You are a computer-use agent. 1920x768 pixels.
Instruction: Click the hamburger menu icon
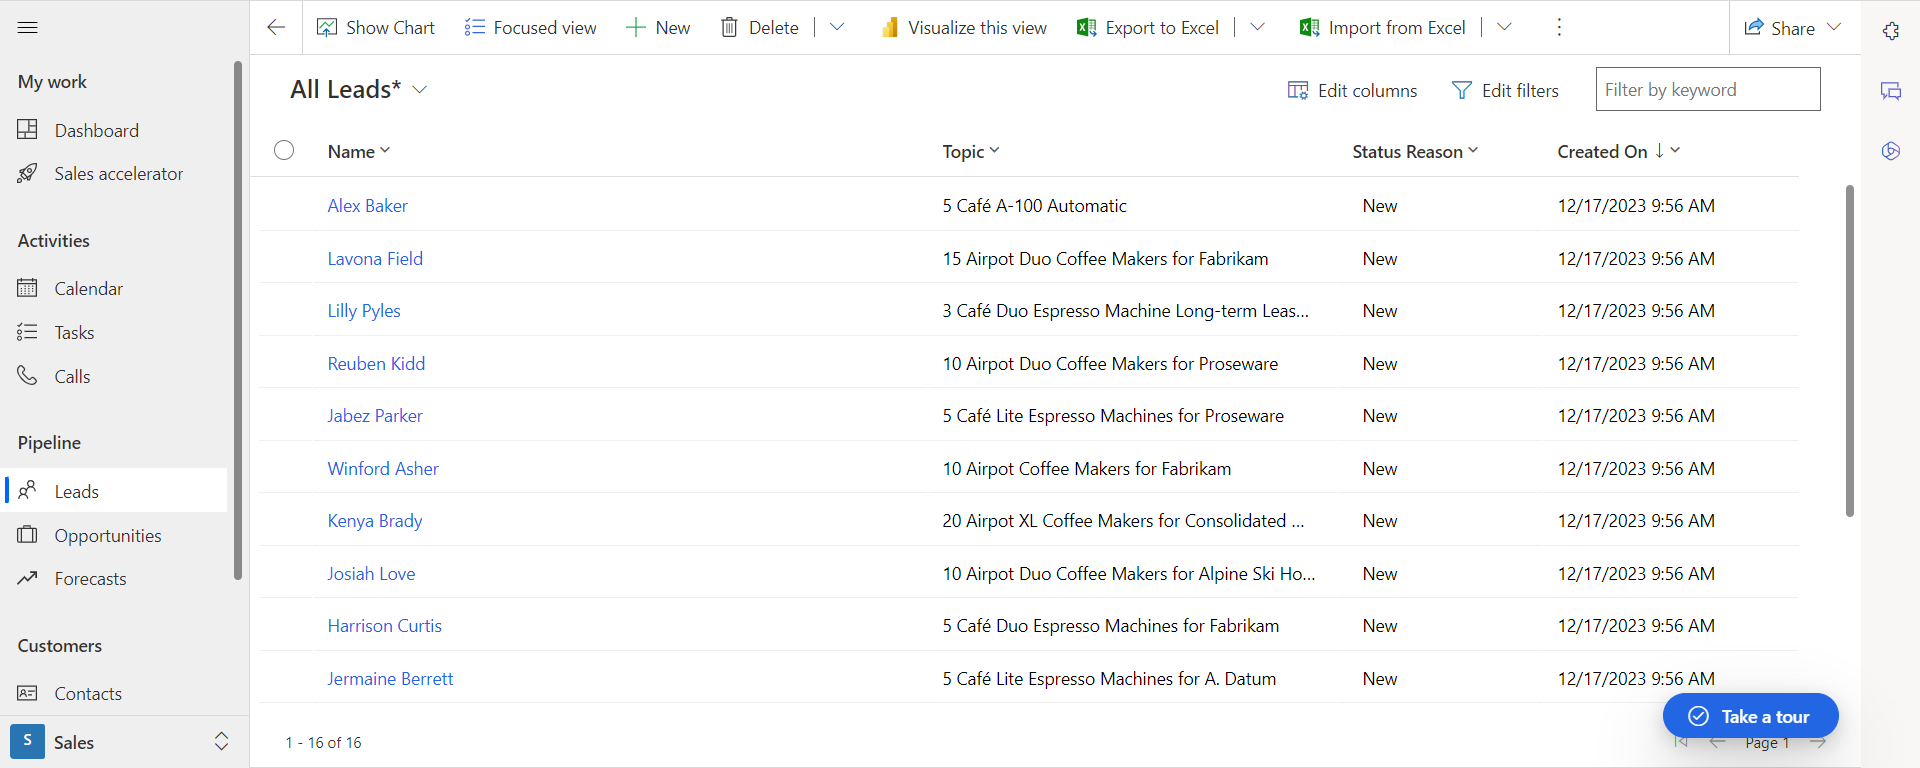[x=28, y=27]
